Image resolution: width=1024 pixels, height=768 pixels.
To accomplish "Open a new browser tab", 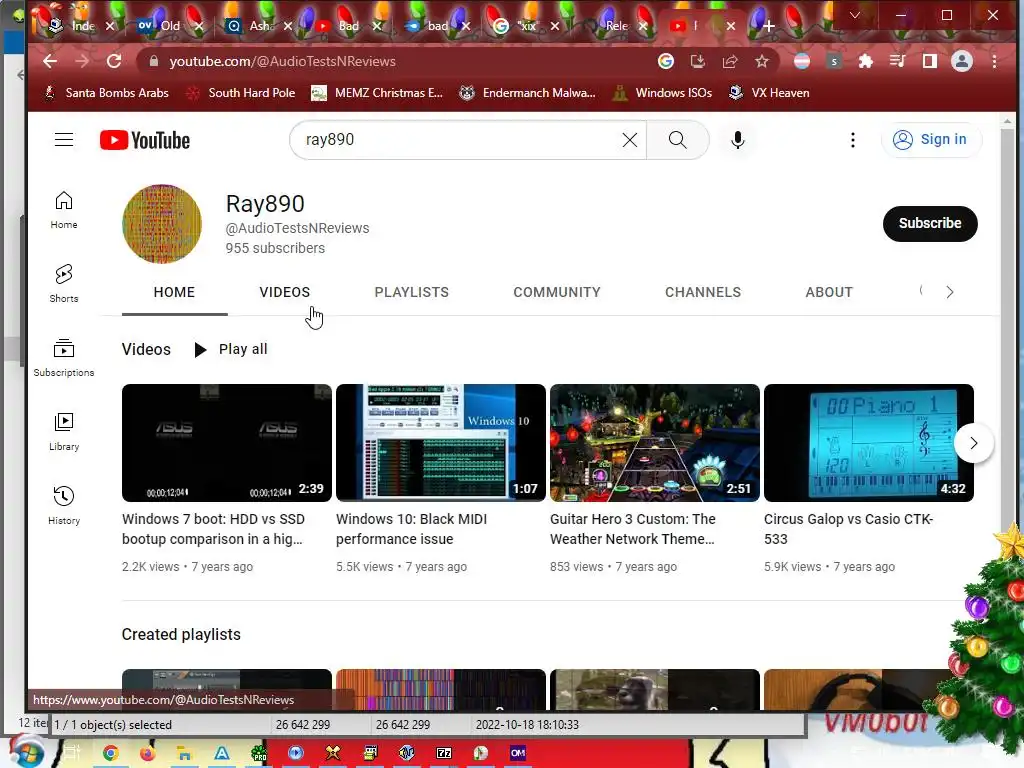I will [x=769, y=26].
